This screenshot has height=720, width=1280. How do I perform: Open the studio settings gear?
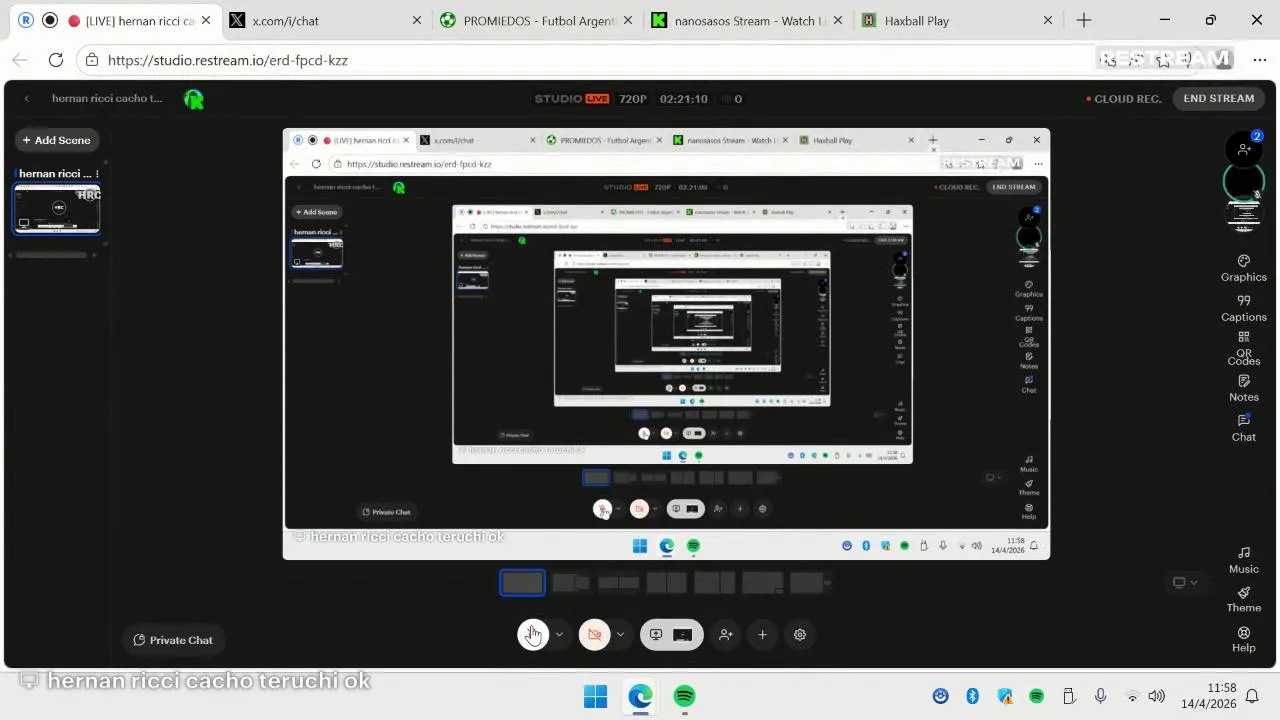pyautogui.click(x=799, y=635)
